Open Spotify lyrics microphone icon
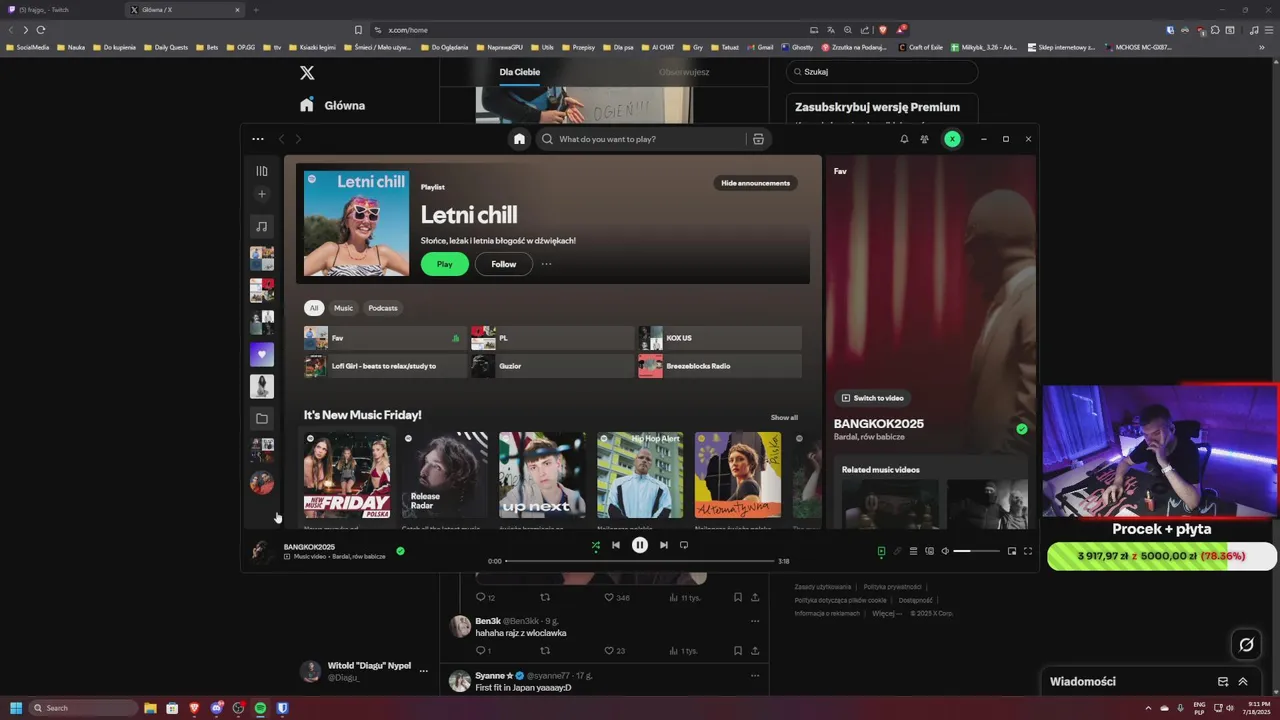Viewport: 1280px width, 720px height. click(897, 551)
